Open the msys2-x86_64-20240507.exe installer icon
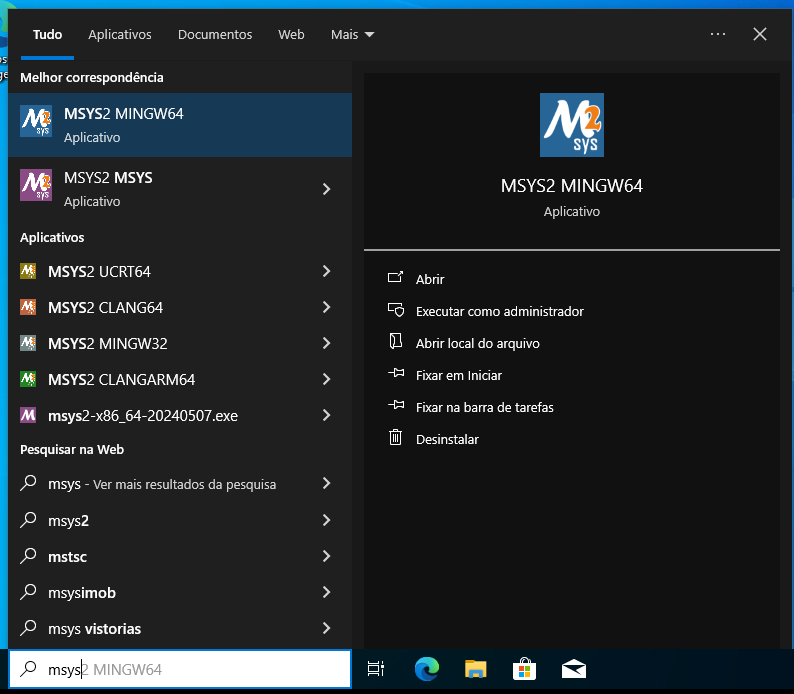 coord(30,415)
